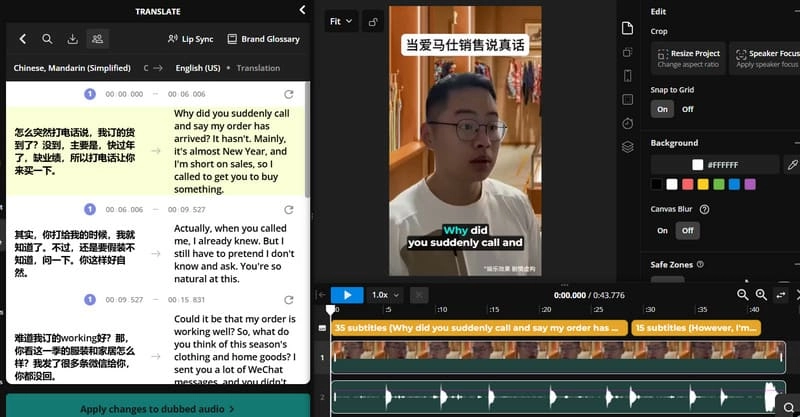Screen dimensions: 800x417
Task: Select the audio waveform track
Action: coord(558,397)
